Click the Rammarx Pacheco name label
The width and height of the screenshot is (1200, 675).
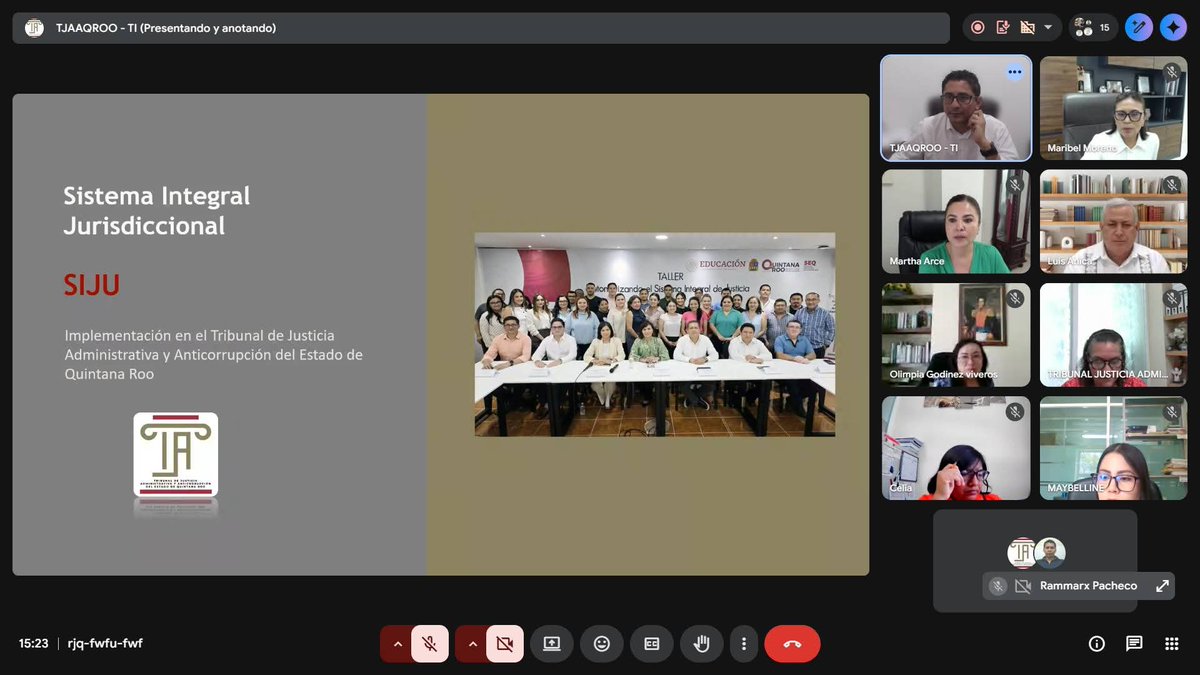tap(1088, 586)
